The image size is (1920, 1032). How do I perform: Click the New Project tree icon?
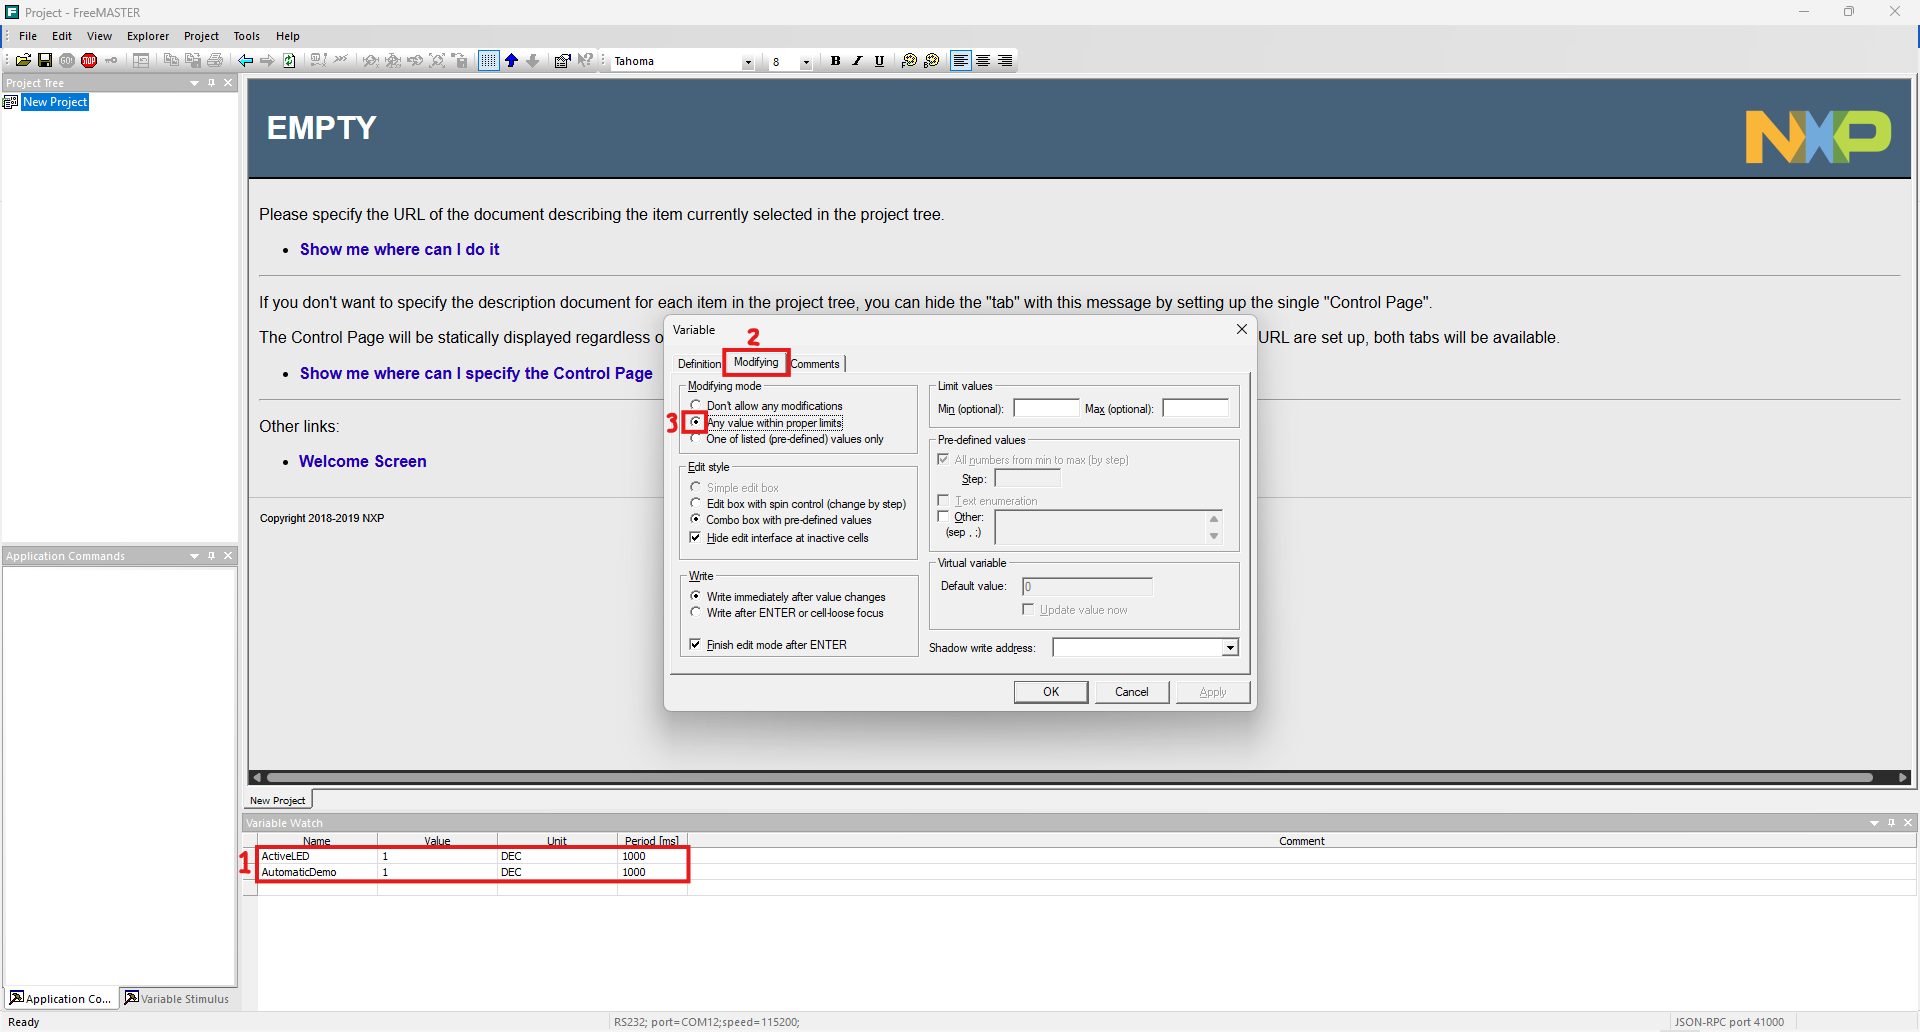coord(11,102)
